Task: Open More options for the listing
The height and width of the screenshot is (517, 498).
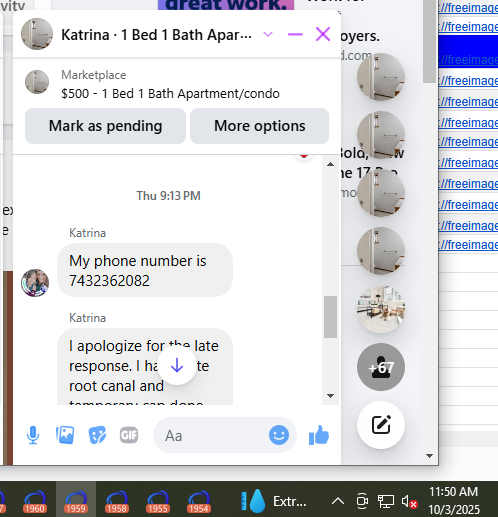Action: pyautogui.click(x=259, y=126)
